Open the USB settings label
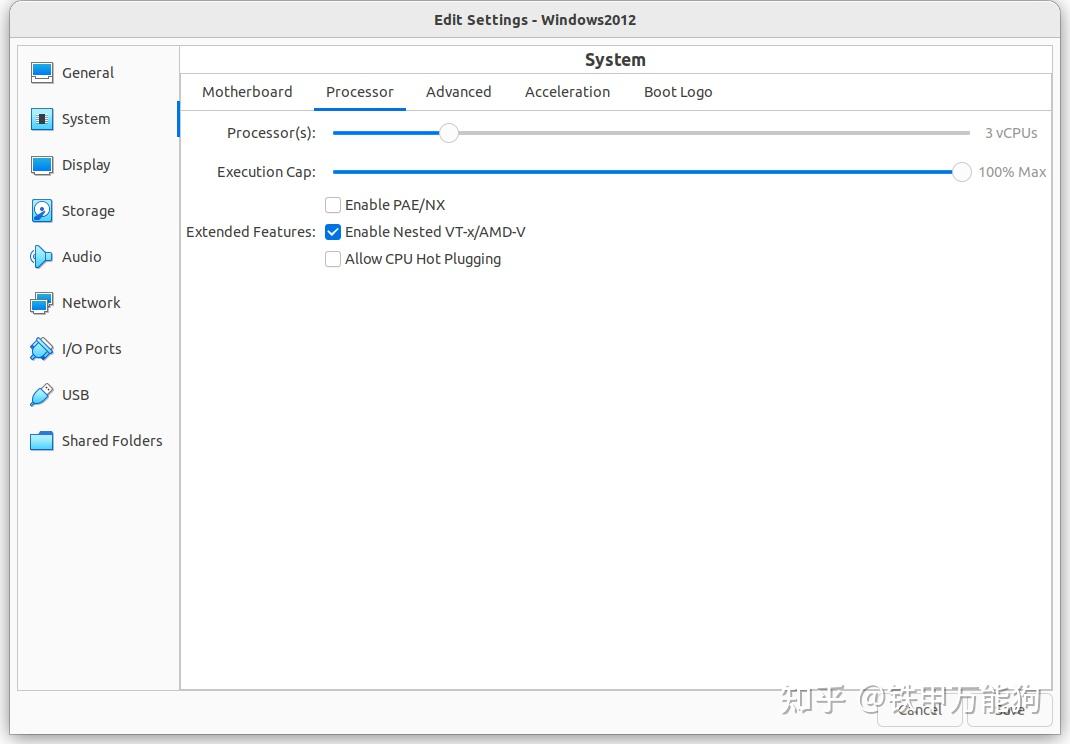The height and width of the screenshot is (744, 1070). click(x=76, y=395)
